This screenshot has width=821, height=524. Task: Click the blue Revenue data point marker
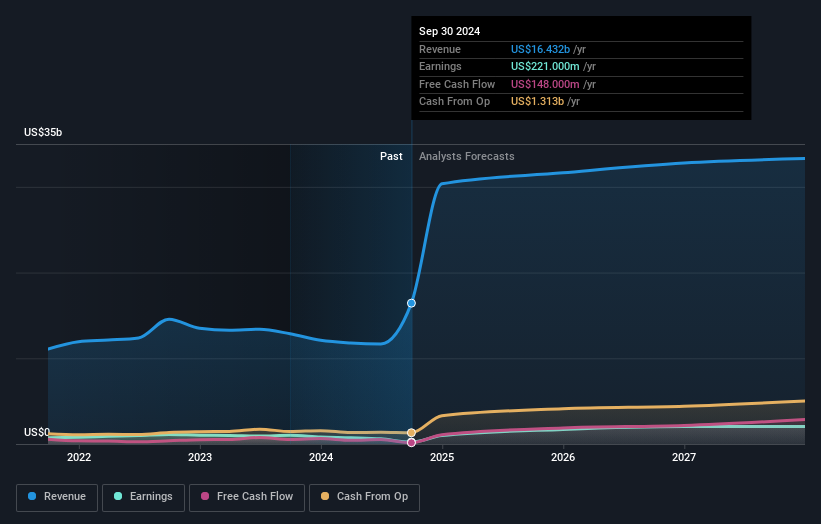coord(412,303)
